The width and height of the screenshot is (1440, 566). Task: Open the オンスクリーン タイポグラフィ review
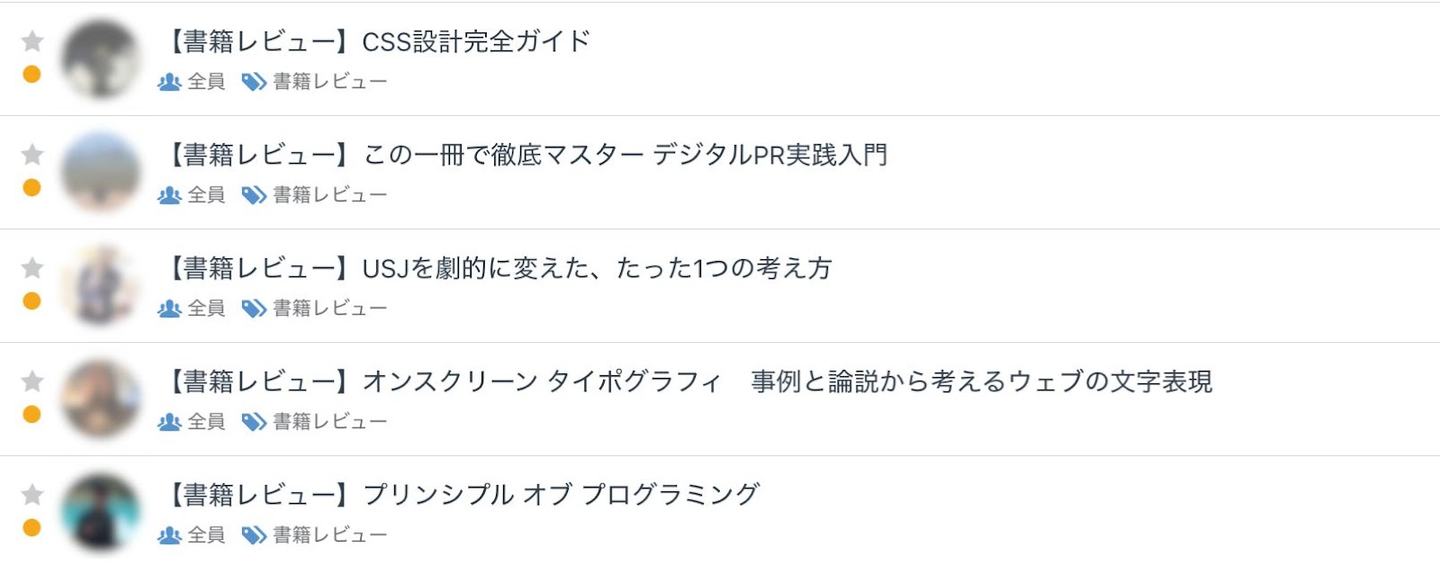686,381
